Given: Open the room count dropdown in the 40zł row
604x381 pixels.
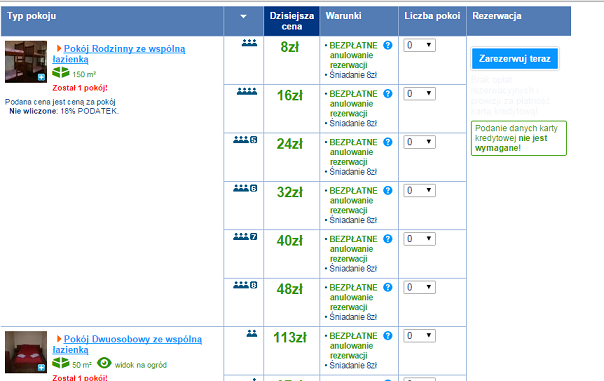Looking at the screenshot, I should 419,239.
